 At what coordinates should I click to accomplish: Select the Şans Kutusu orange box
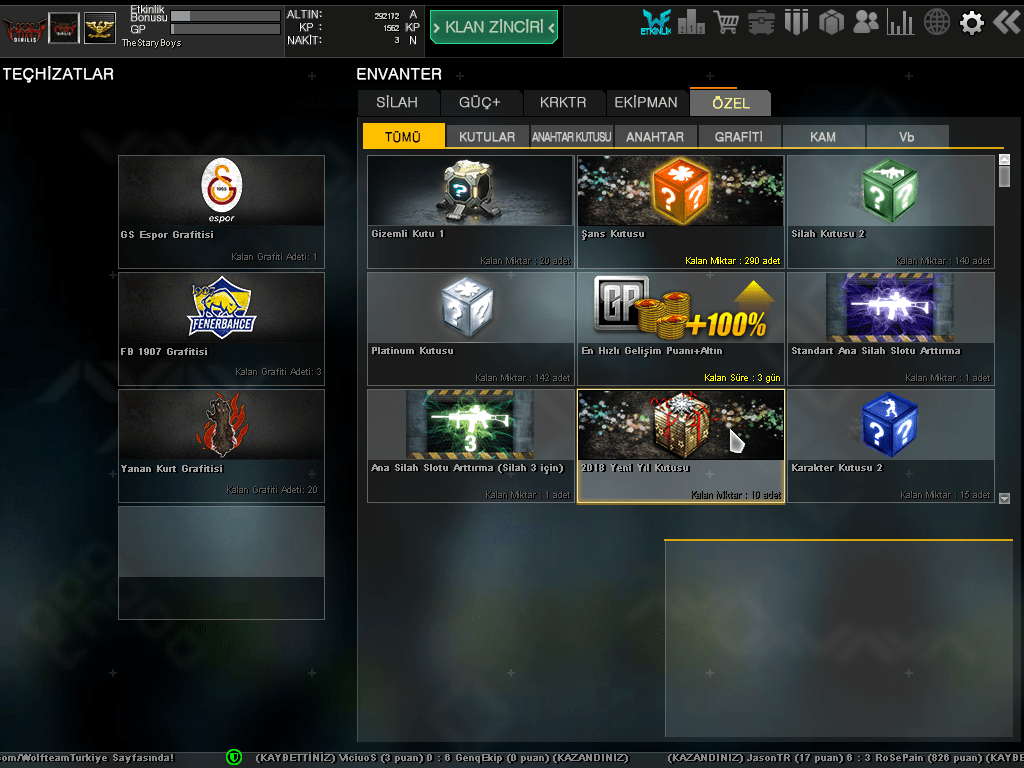click(680, 212)
